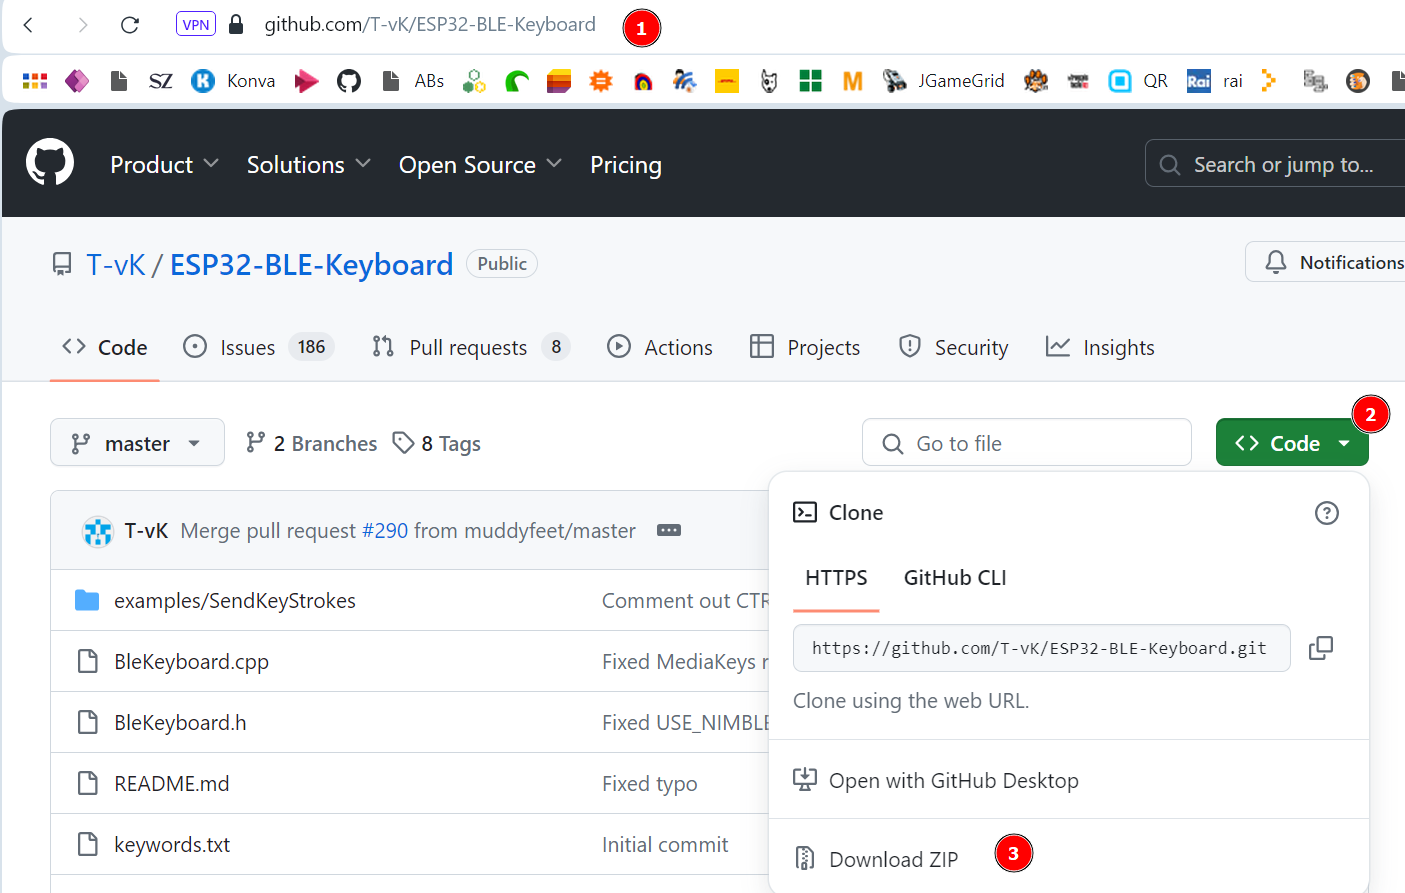Click the repository icon beside T-vK
1405x893 pixels.
click(62, 264)
